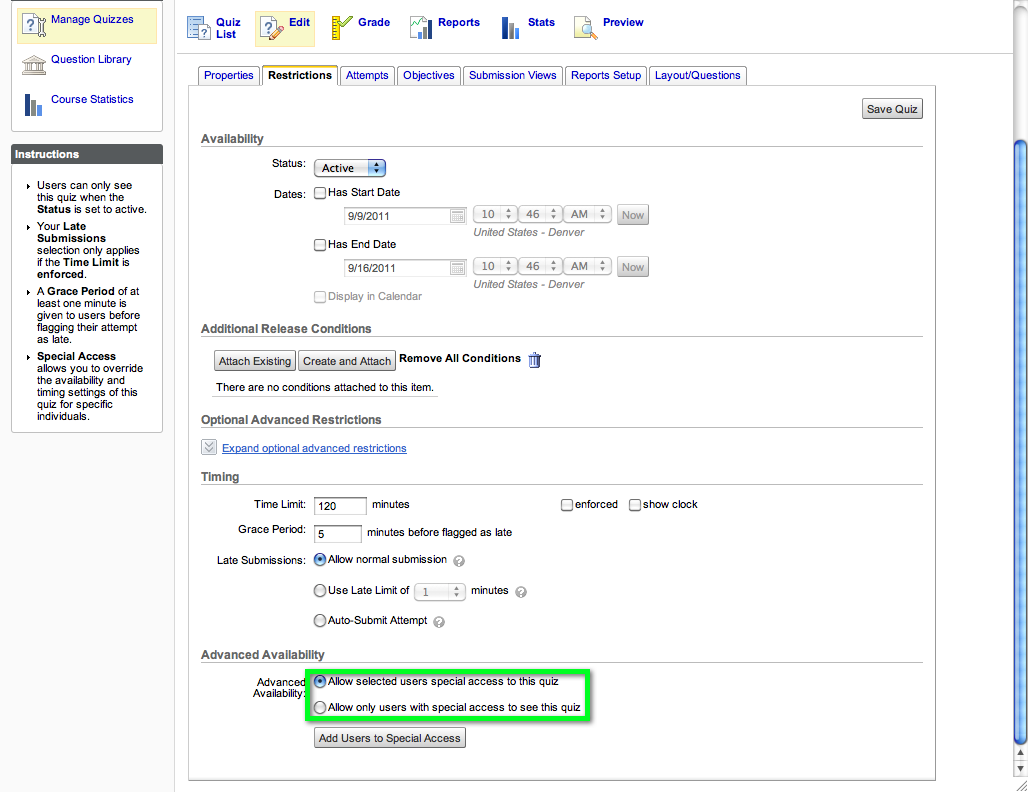Viewport: 1028px width, 792px height.
Task: Open the Question Library icon
Action: pyautogui.click(x=34, y=65)
